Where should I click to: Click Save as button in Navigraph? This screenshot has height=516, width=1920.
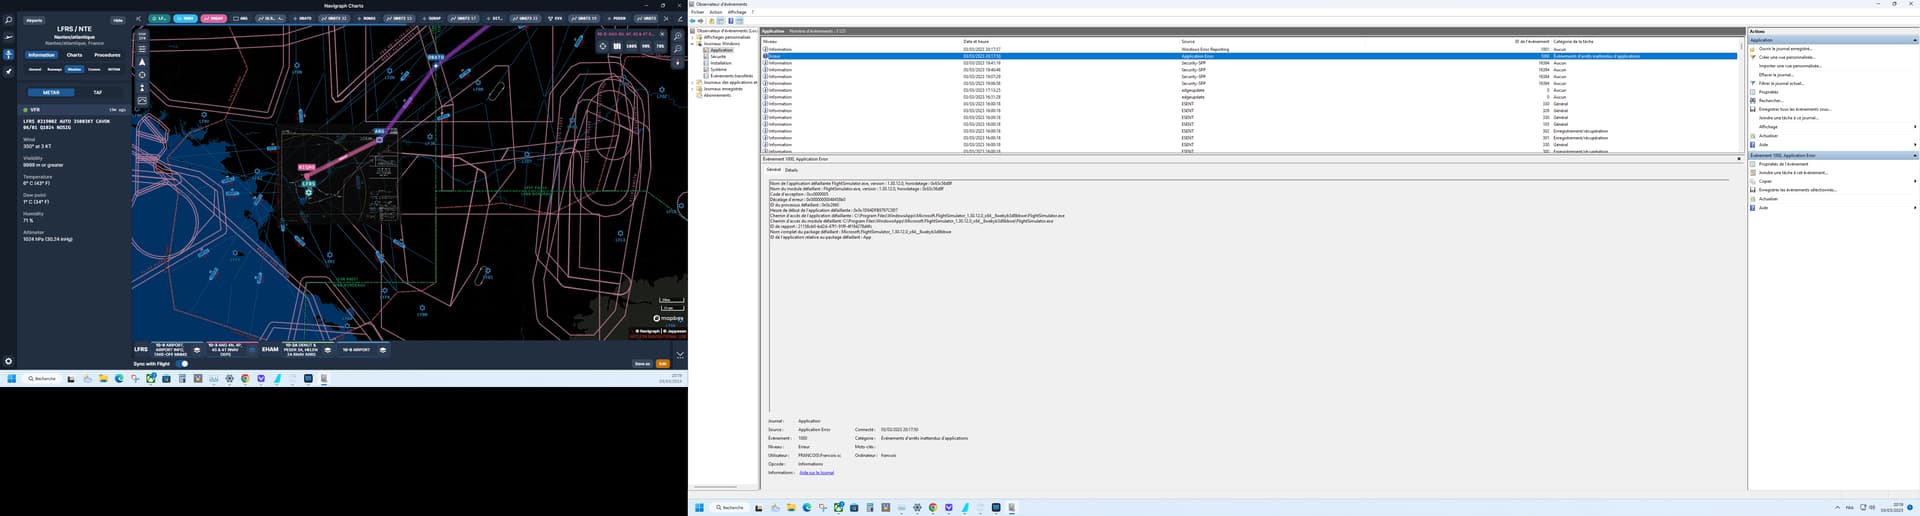coord(642,364)
